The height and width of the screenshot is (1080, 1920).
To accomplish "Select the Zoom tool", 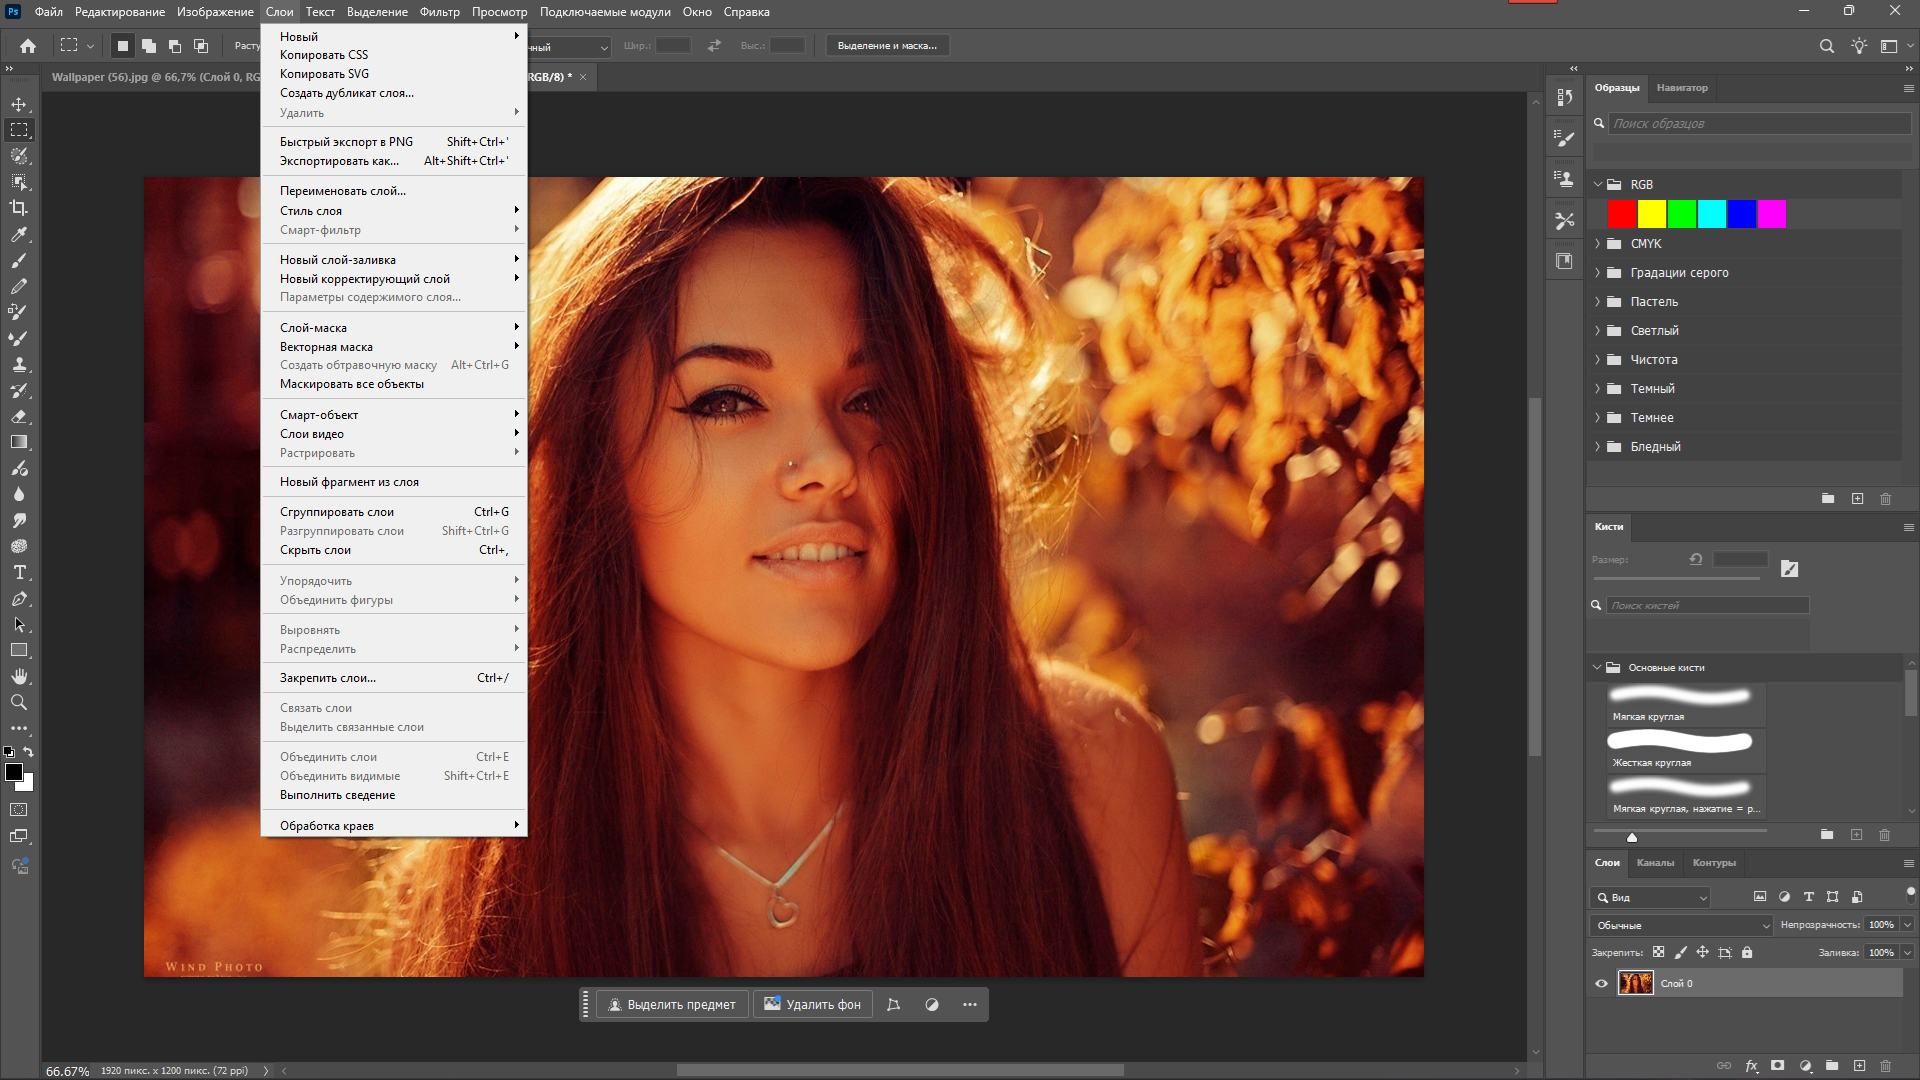I will 19,703.
